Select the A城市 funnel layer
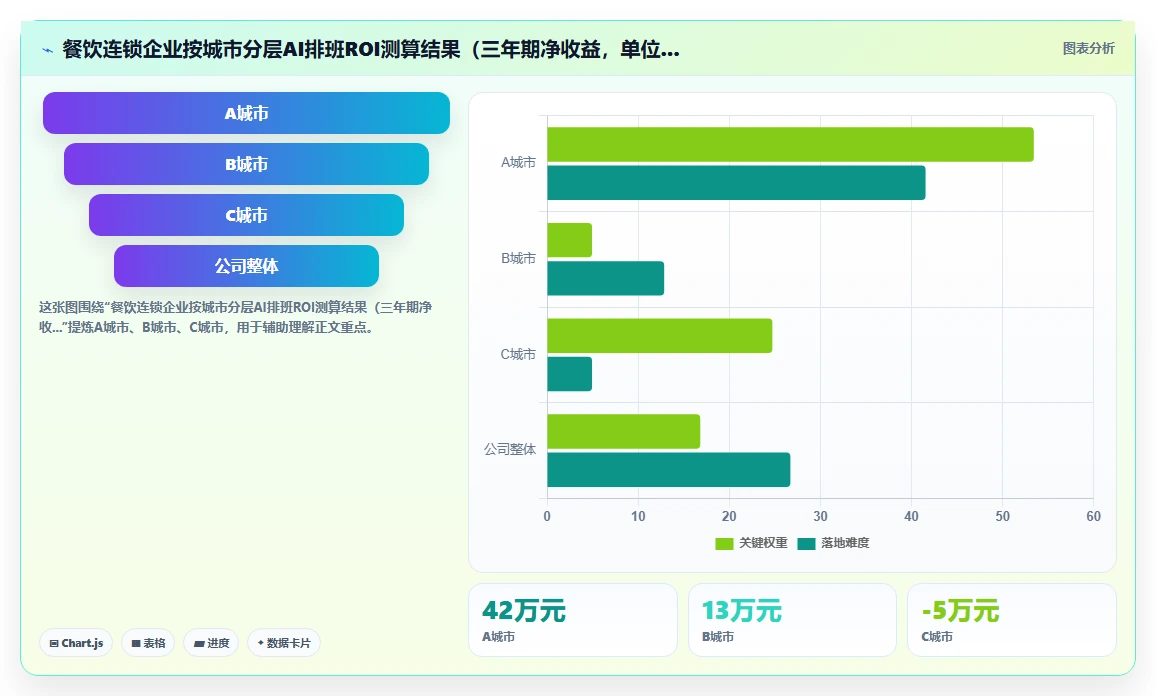The height and width of the screenshot is (696, 1156). tap(246, 113)
